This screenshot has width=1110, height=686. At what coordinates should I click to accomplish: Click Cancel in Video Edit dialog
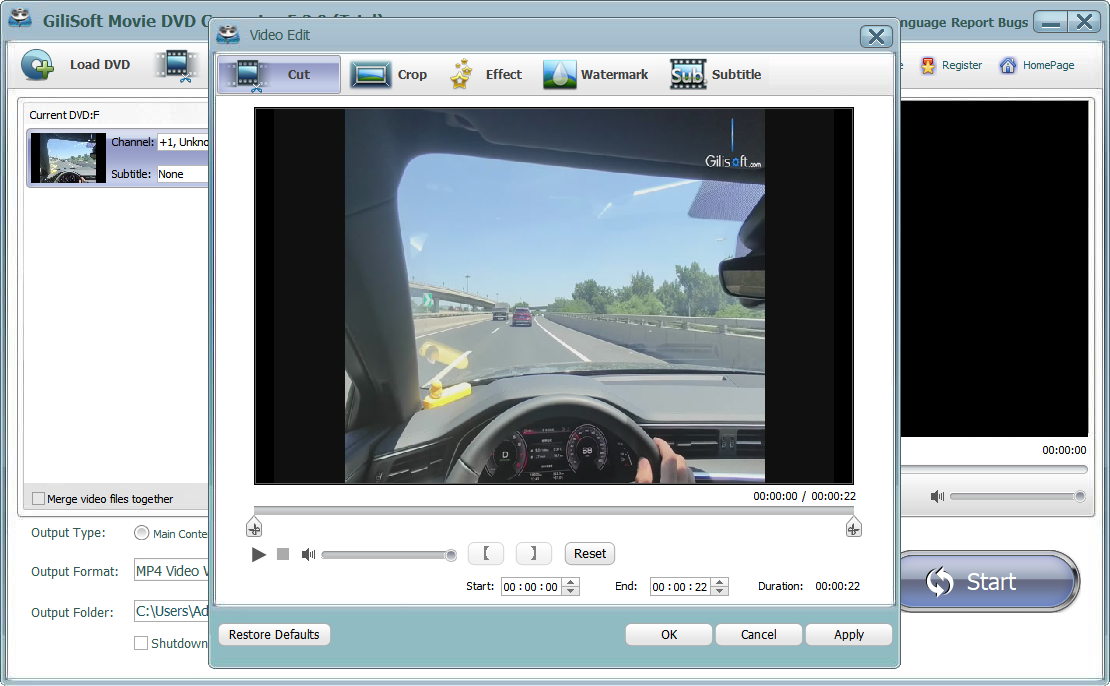[x=759, y=634]
